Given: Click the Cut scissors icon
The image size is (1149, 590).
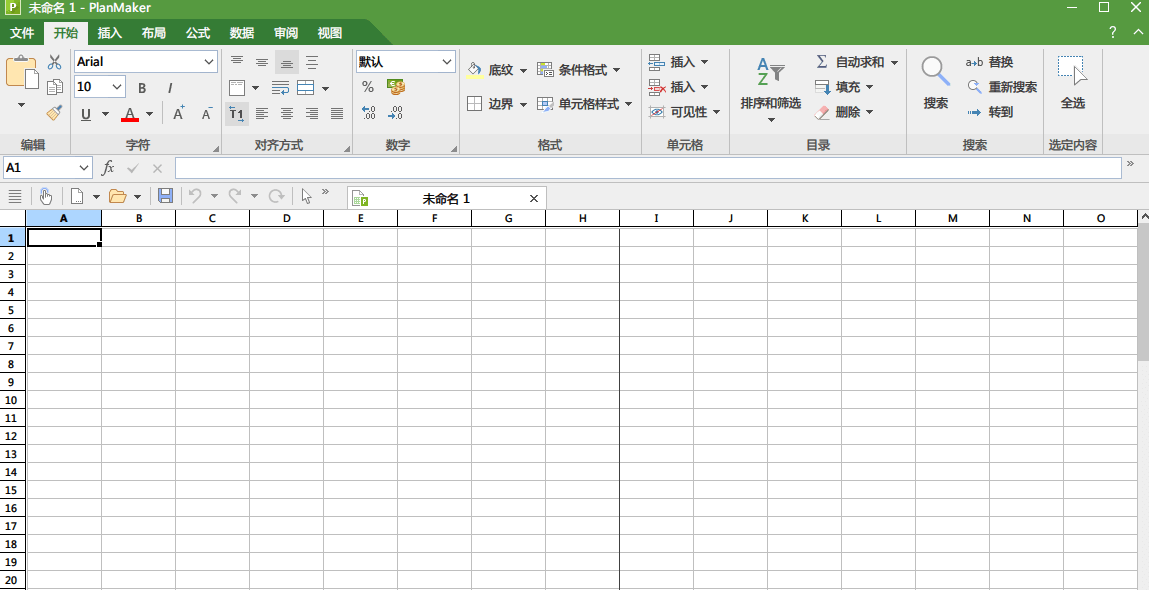Looking at the screenshot, I should point(55,62).
